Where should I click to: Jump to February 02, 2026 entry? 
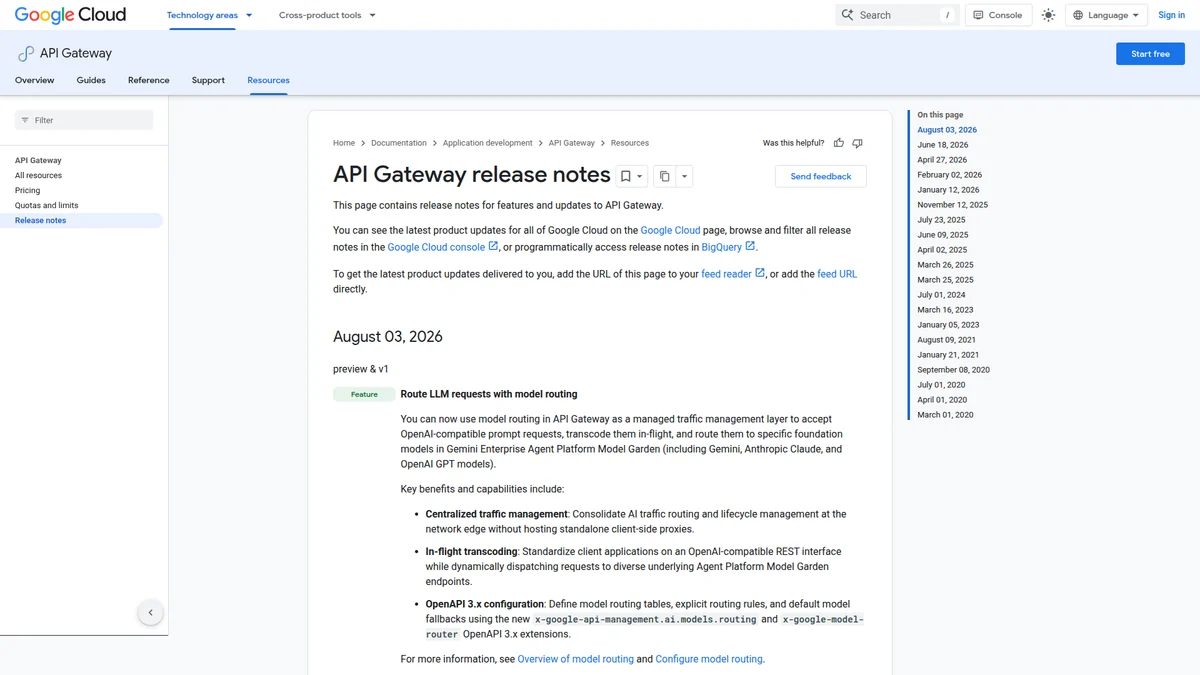(x=950, y=175)
